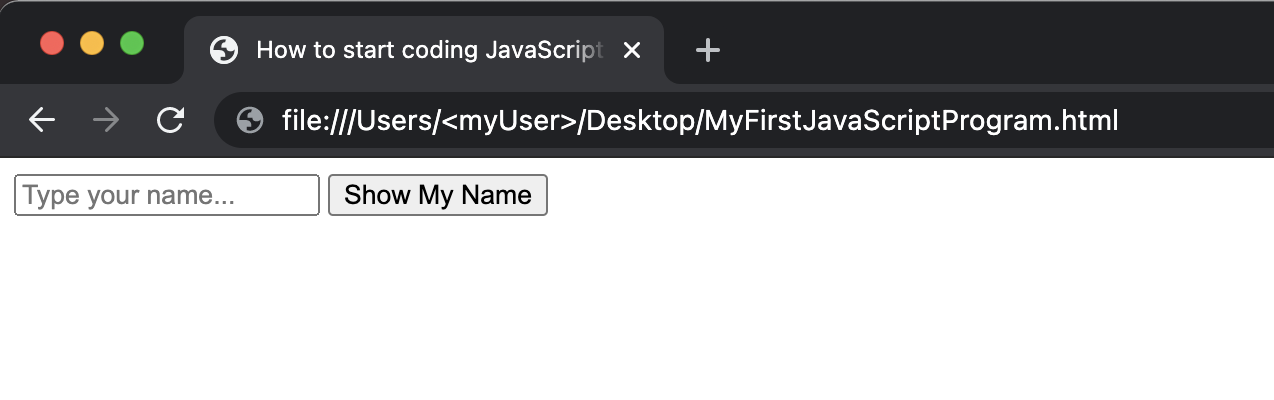Viewport: 1274px width, 400px height.
Task: Click the "file:///" prefix in the address bar
Action: 318,121
